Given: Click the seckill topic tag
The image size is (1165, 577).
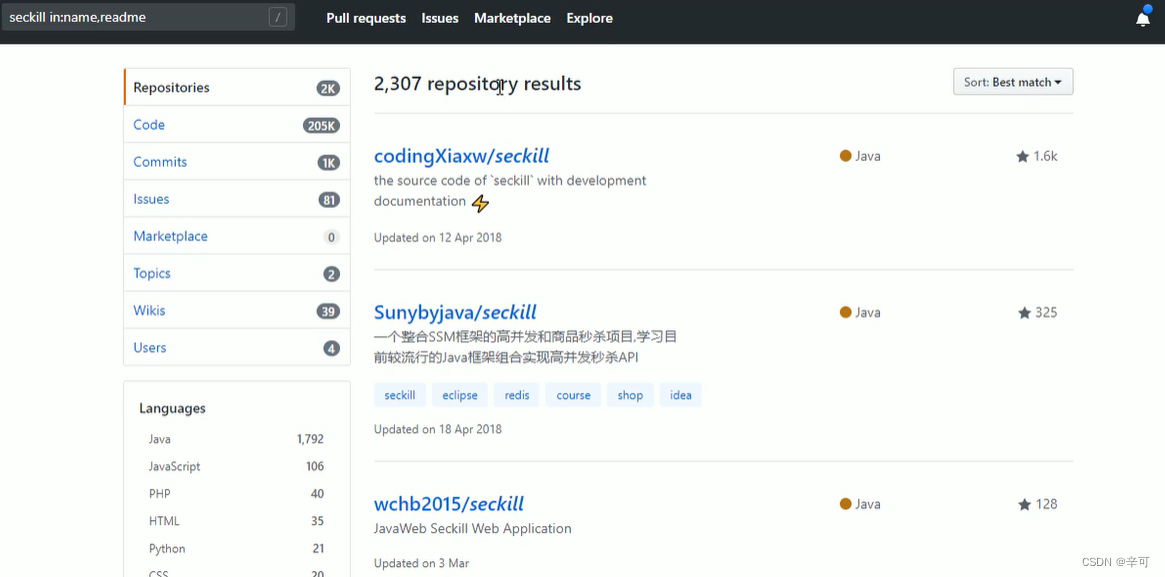Looking at the screenshot, I should click(400, 395).
